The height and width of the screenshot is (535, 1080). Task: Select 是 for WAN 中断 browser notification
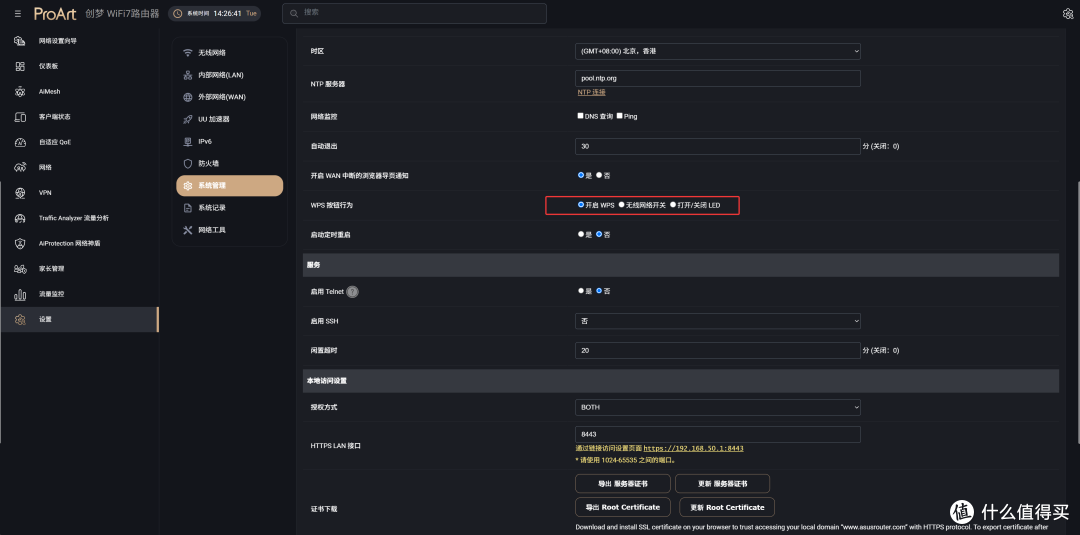[581, 175]
